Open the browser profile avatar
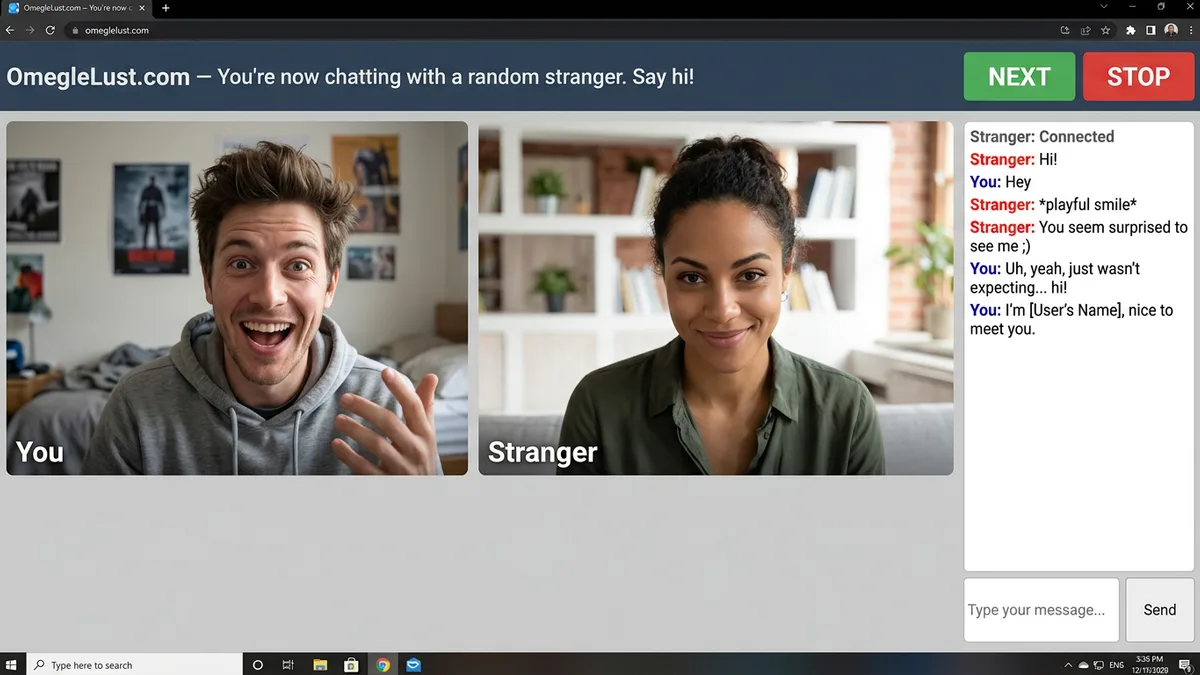Screen dimensions: 1200x675 point(1171,30)
